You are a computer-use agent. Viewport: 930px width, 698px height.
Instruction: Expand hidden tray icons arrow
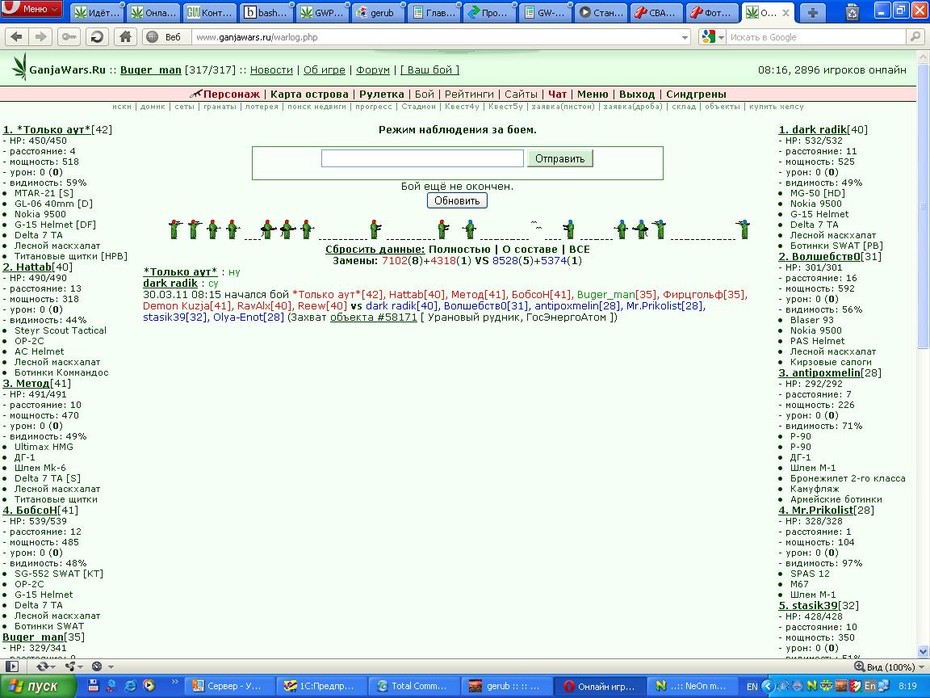[x=767, y=686]
